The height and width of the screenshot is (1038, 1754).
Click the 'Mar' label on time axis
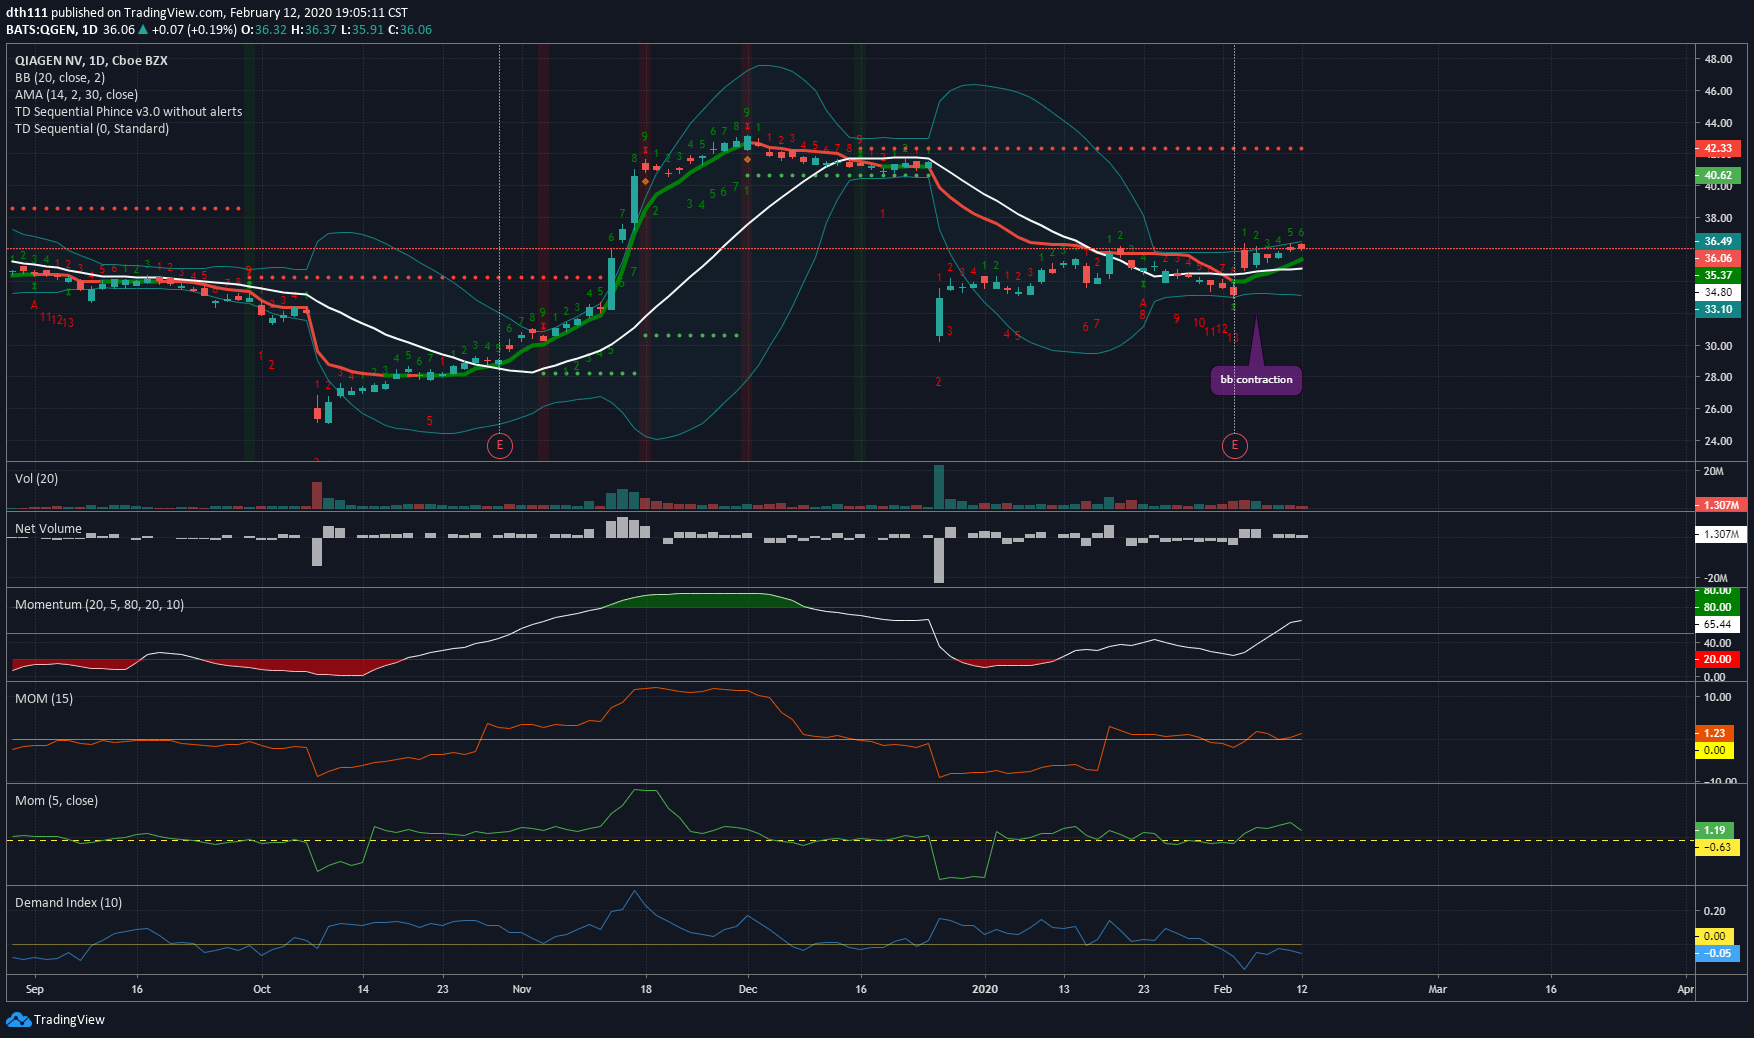[1438, 989]
